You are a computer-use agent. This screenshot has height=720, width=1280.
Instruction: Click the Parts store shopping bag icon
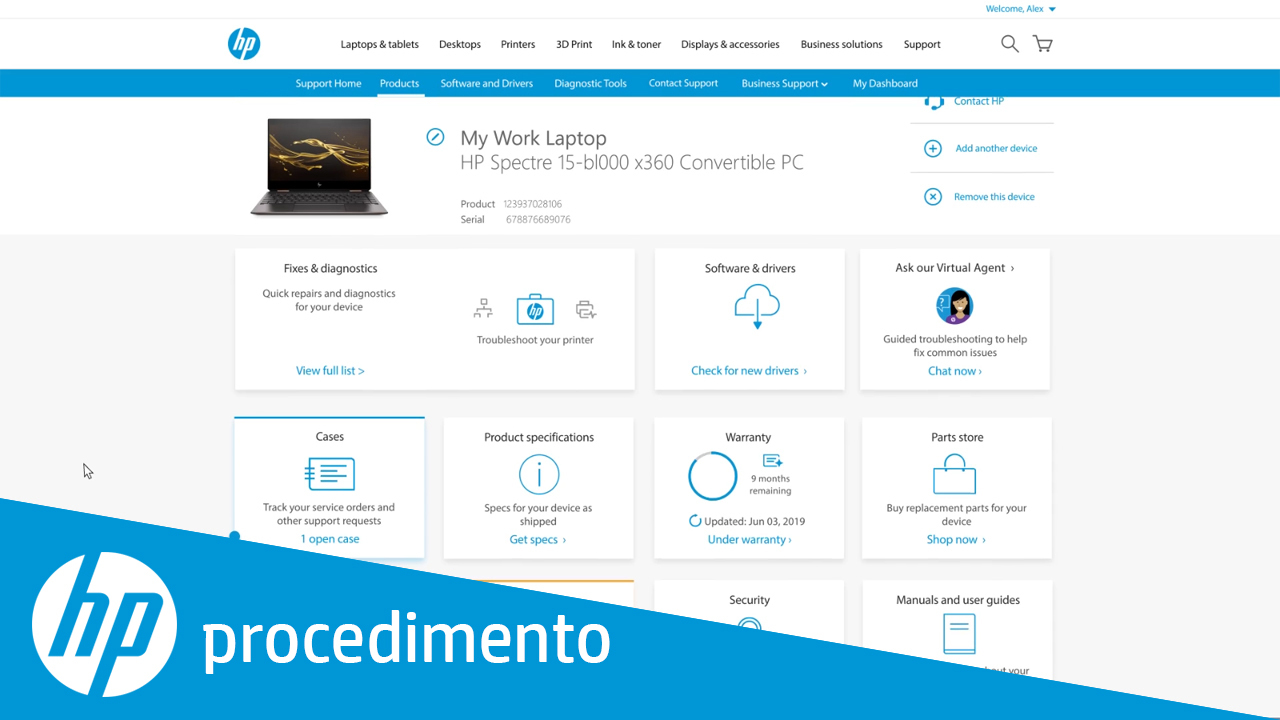954,474
